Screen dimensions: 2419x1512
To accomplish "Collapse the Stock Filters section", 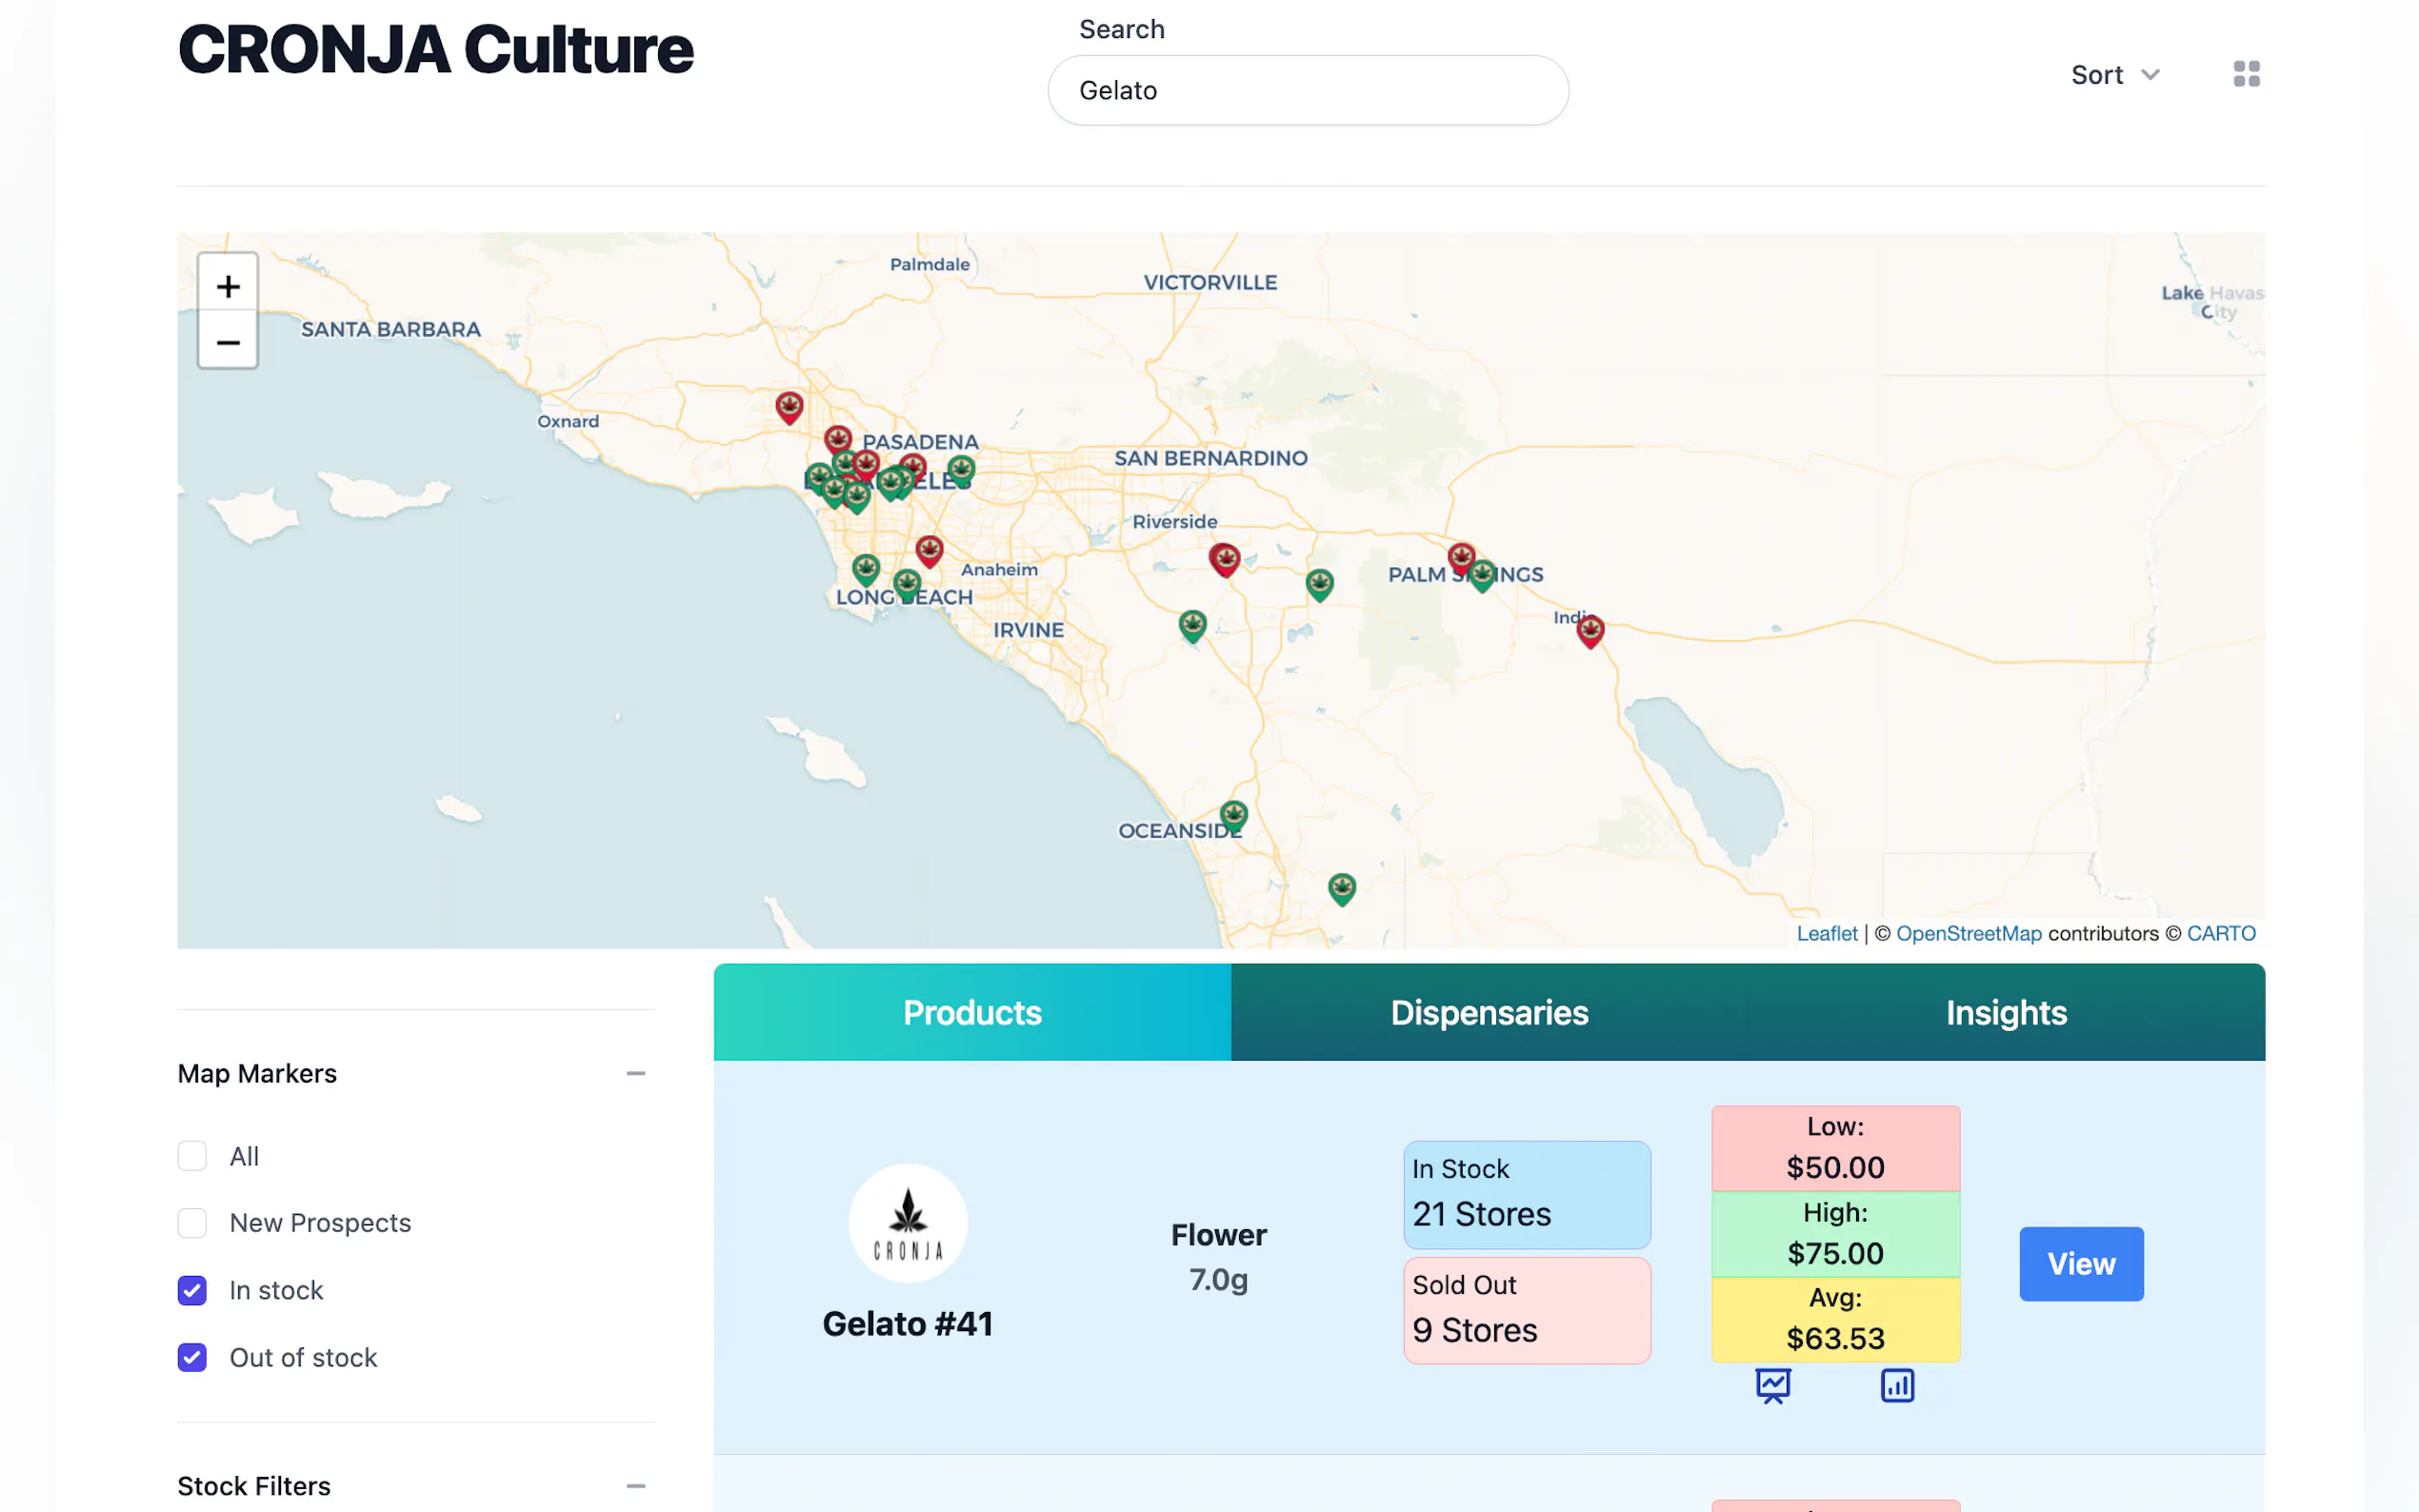I will 636,1486.
